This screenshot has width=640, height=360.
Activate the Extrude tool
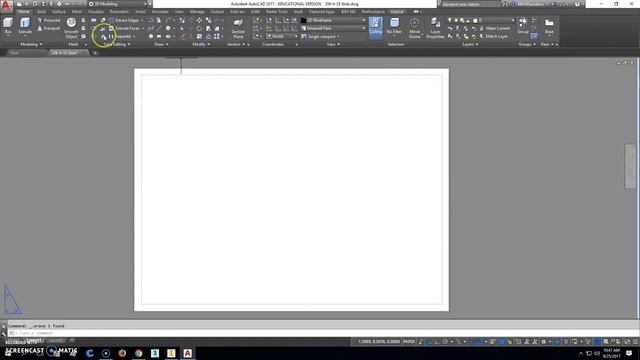point(25,27)
